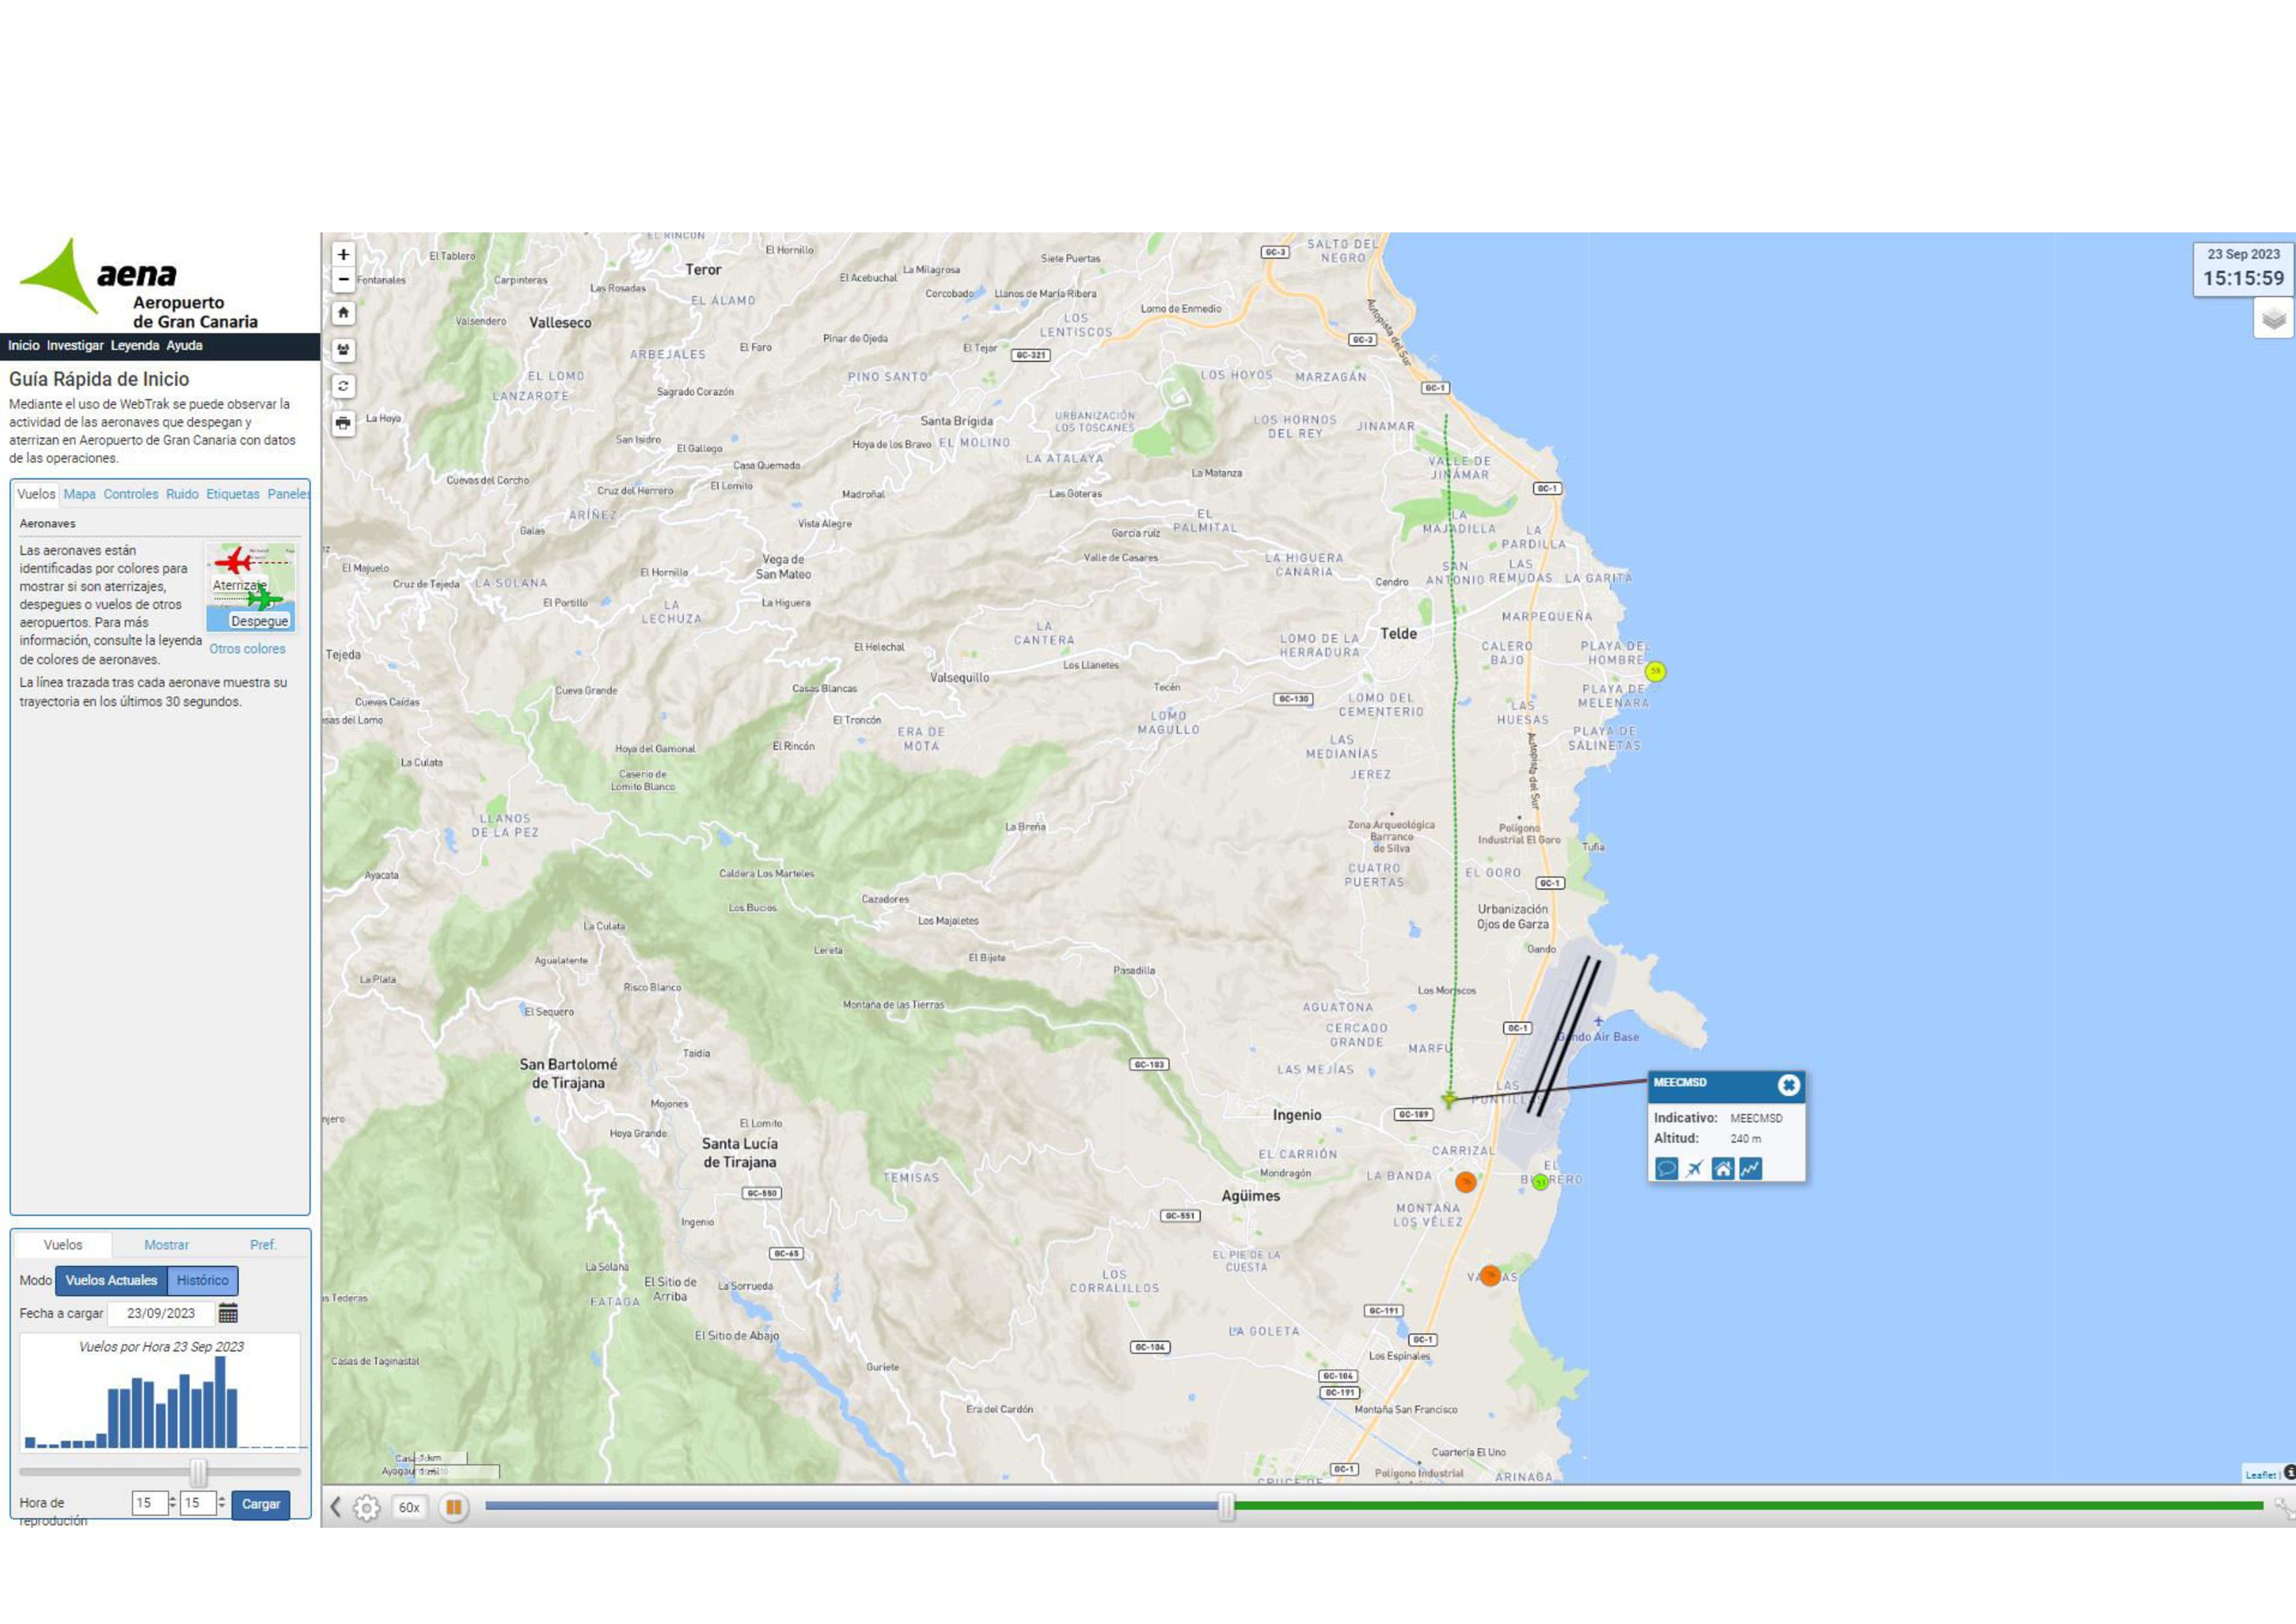Select Vuelos Actuales mode
2296x1624 pixels.
tap(111, 1280)
